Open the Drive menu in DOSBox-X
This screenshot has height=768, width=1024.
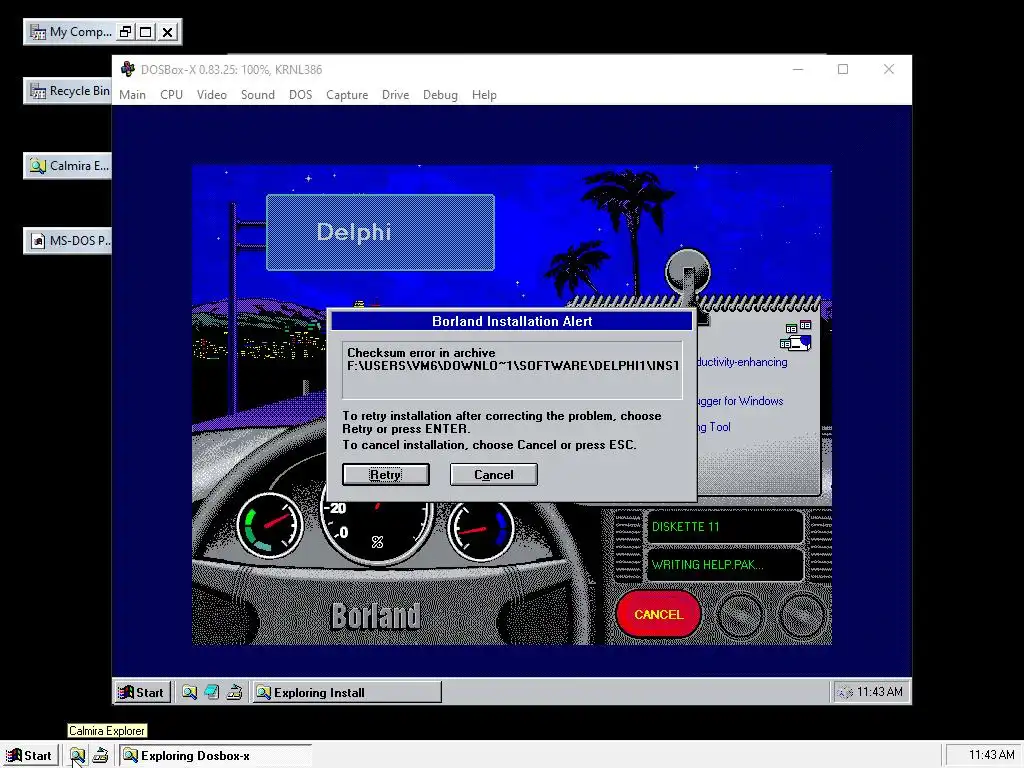tap(395, 95)
